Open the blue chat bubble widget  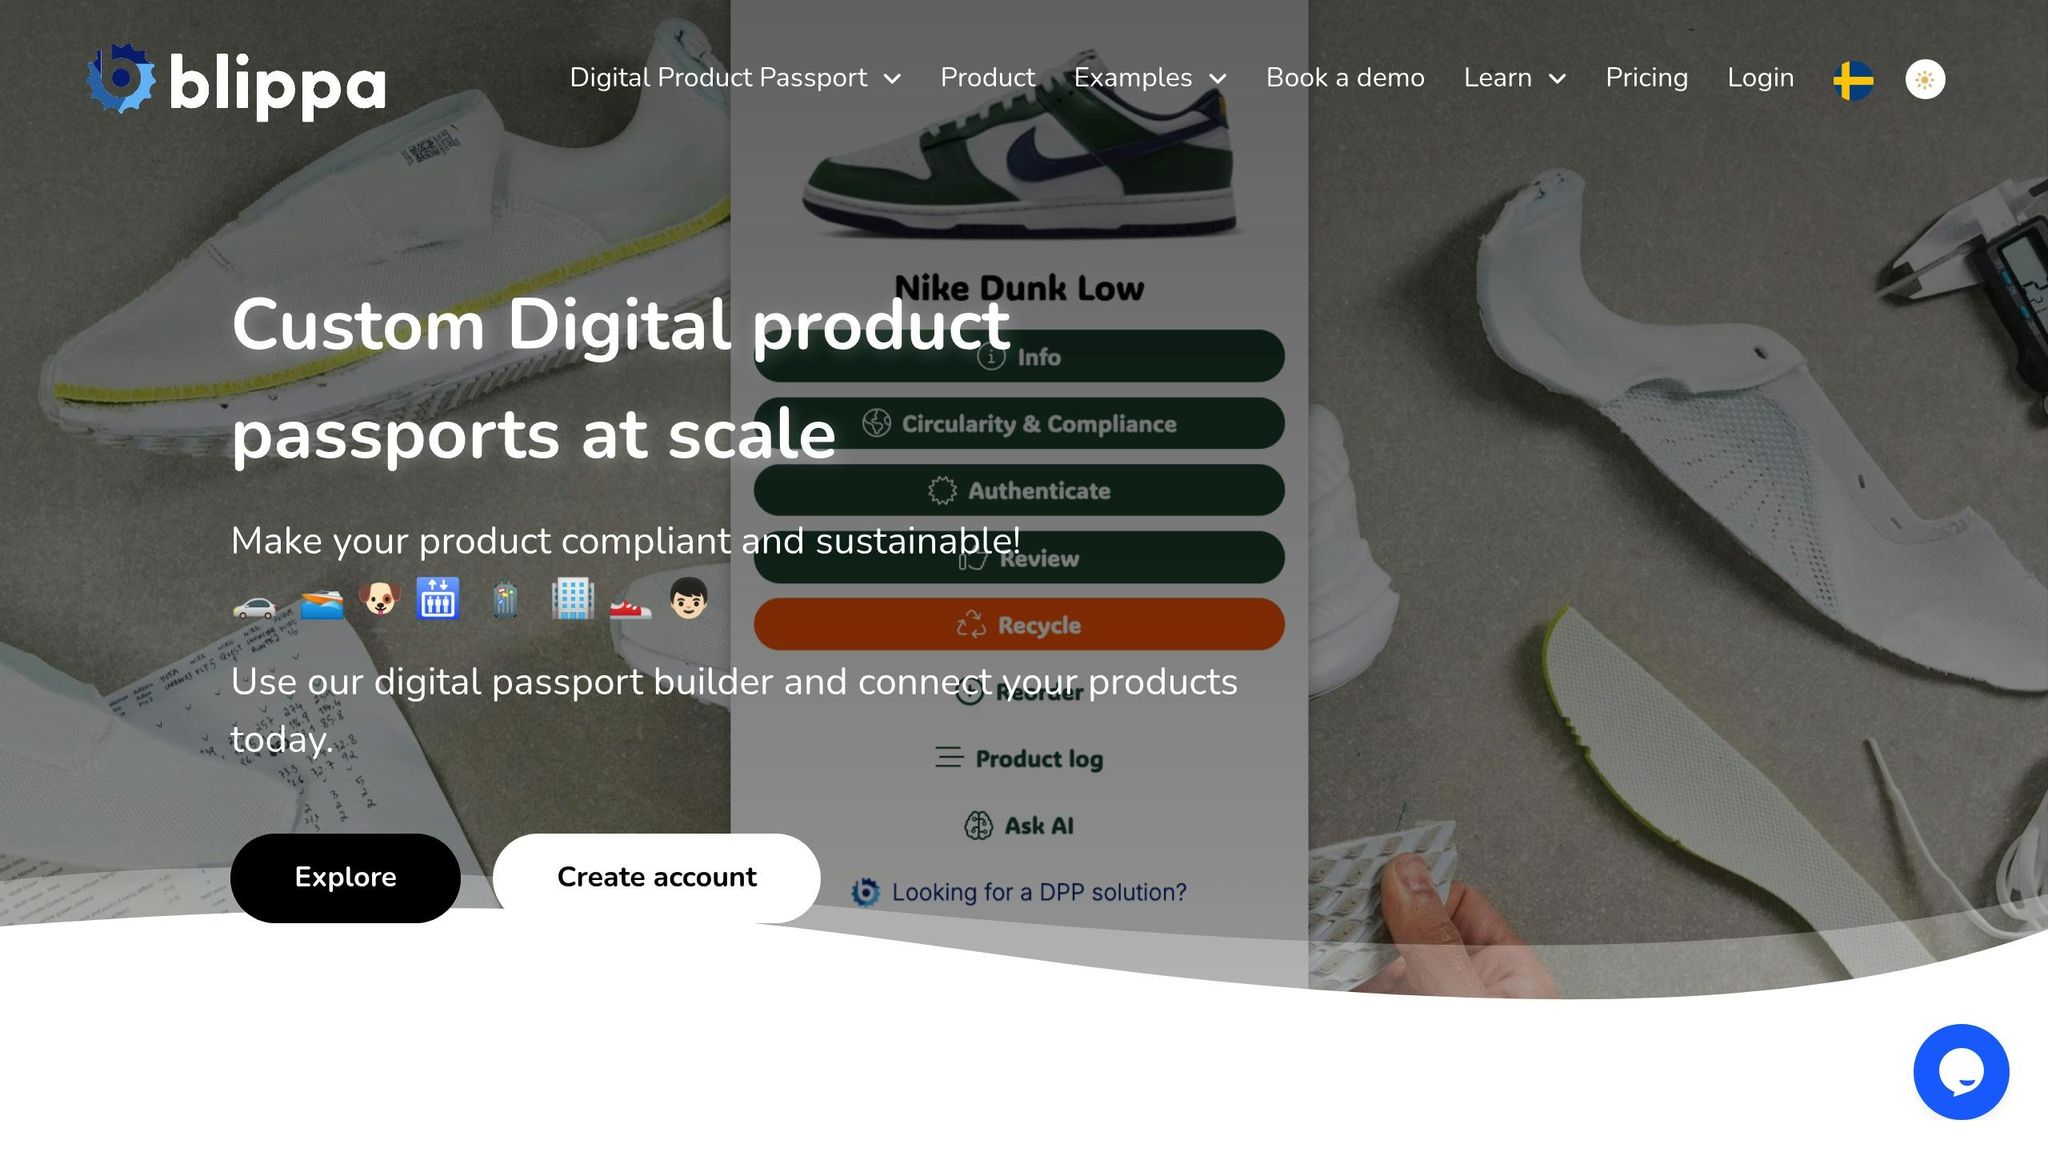tap(1960, 1071)
